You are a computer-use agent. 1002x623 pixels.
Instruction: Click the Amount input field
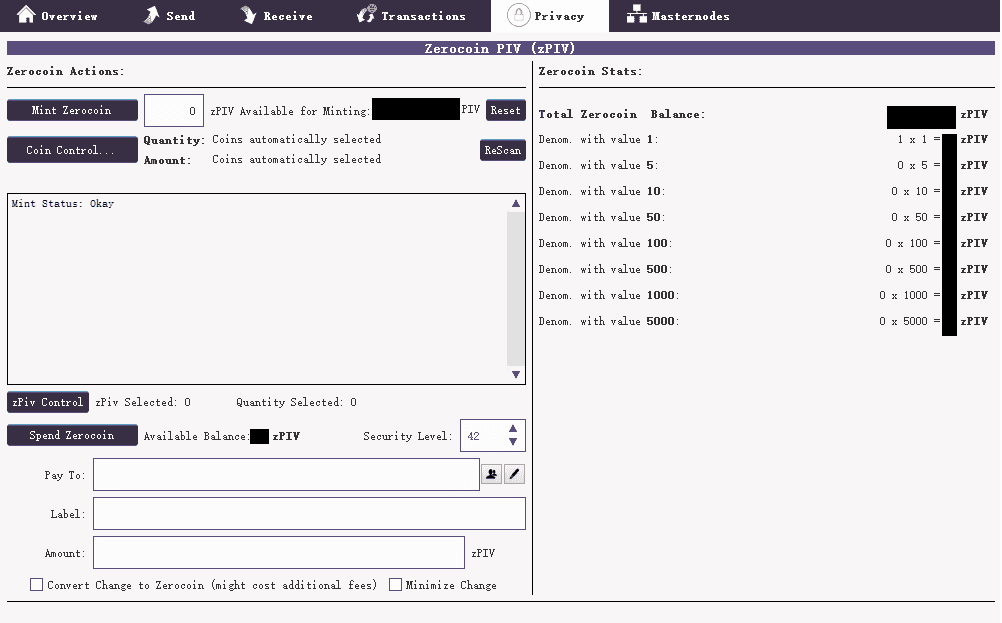coord(279,553)
